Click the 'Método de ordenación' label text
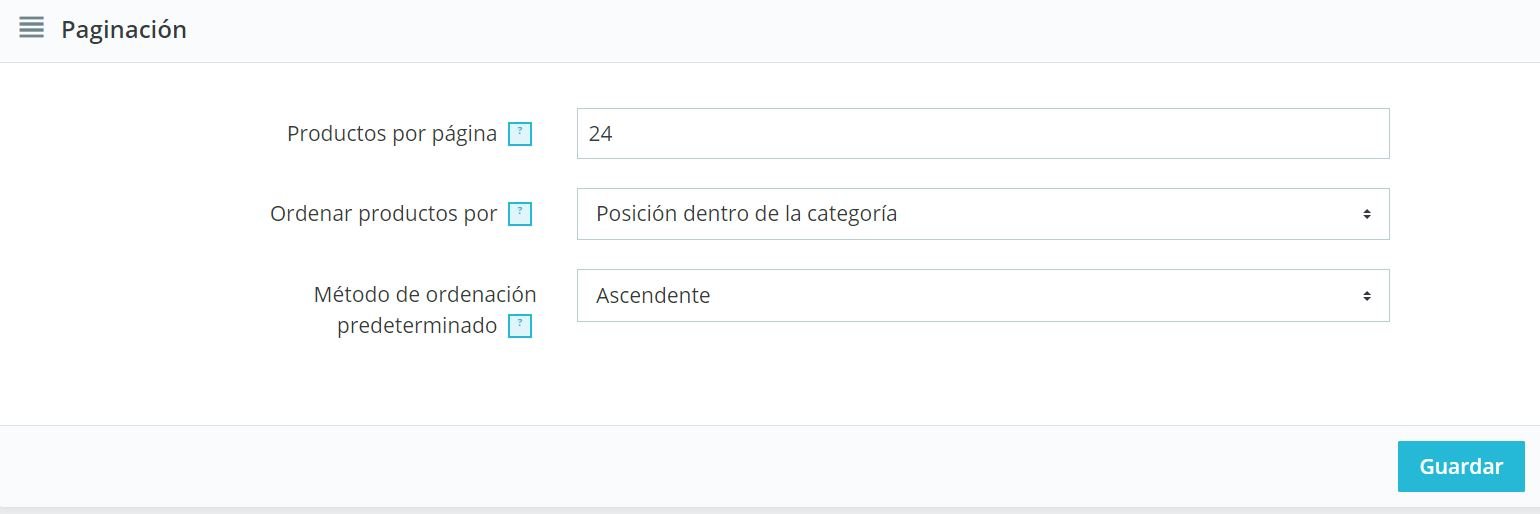This screenshot has width=1540, height=514. tap(425, 295)
